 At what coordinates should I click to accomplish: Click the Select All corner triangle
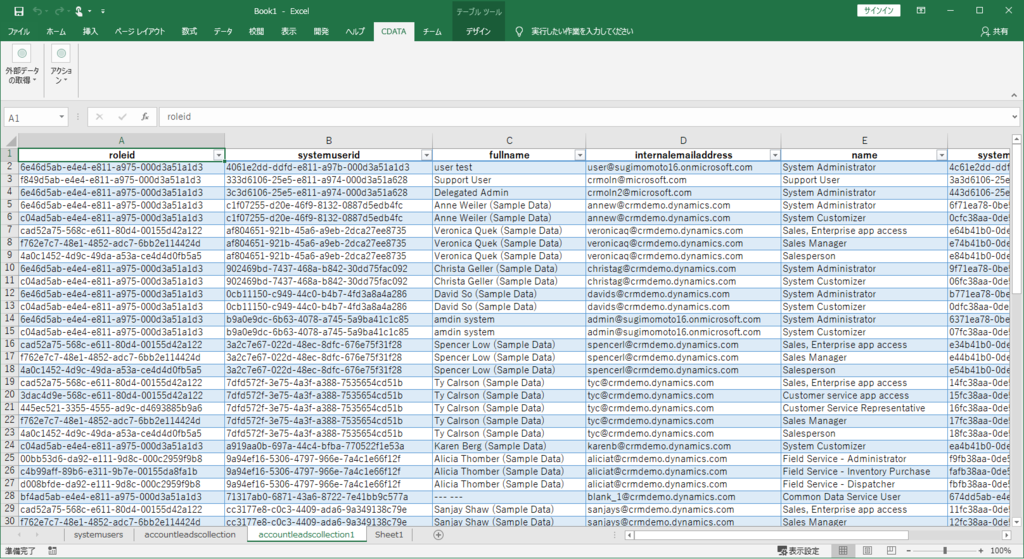click(10, 140)
